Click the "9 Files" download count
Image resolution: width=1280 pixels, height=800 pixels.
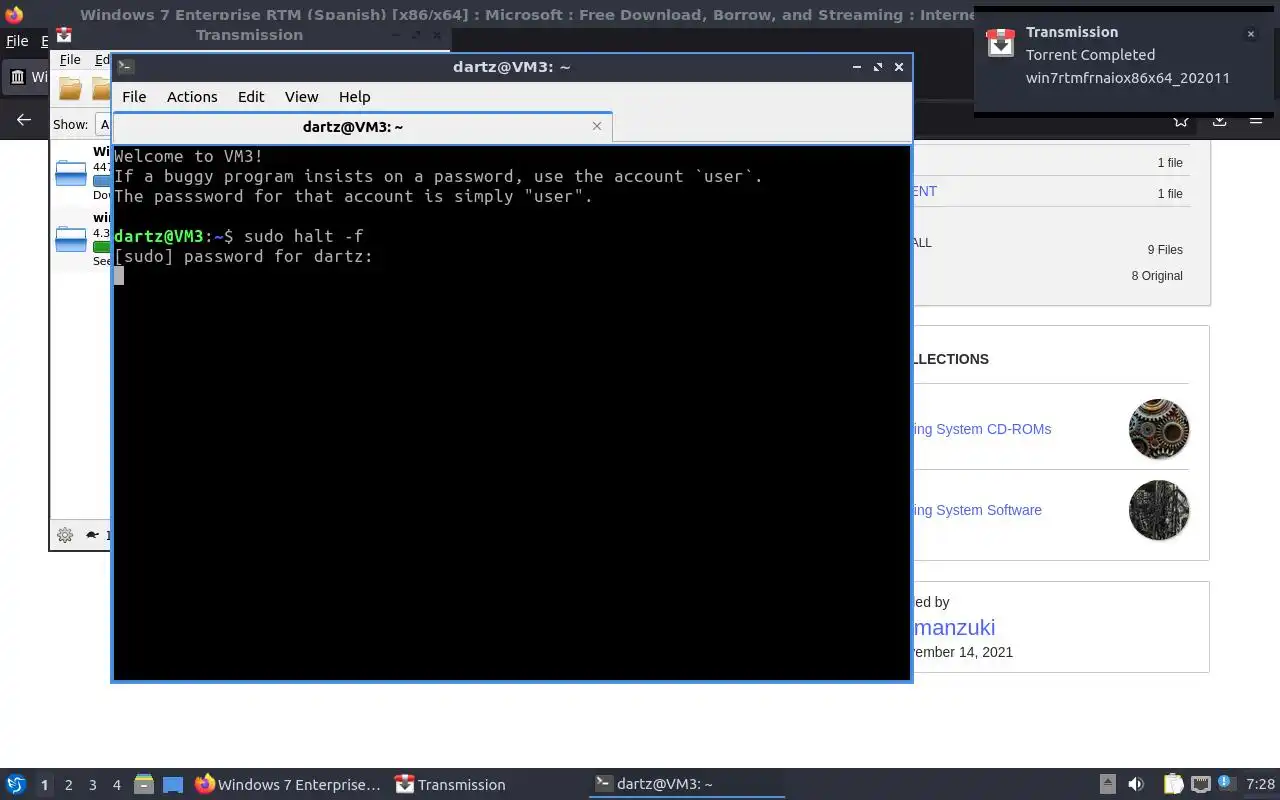click(1165, 250)
